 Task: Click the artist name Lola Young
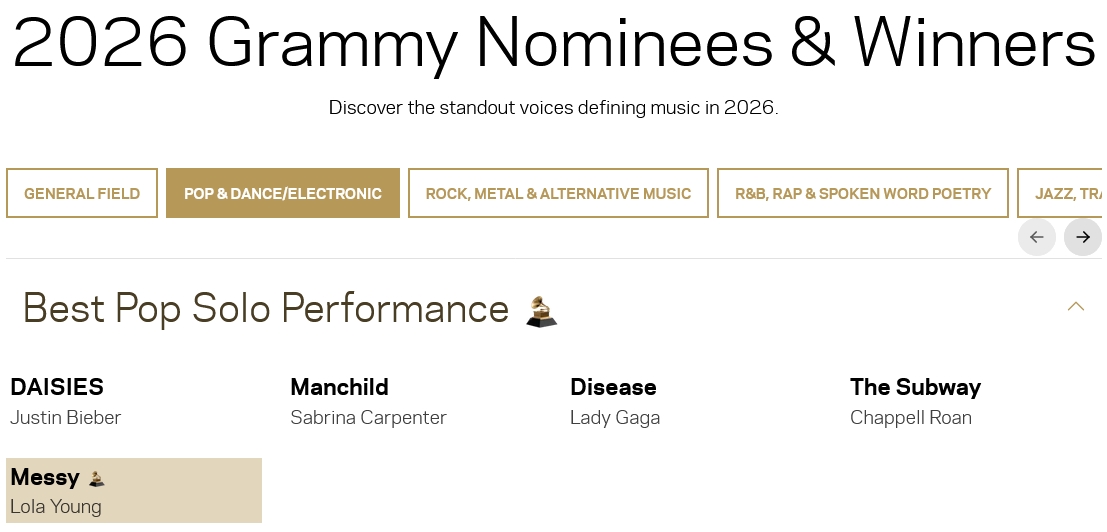56,506
